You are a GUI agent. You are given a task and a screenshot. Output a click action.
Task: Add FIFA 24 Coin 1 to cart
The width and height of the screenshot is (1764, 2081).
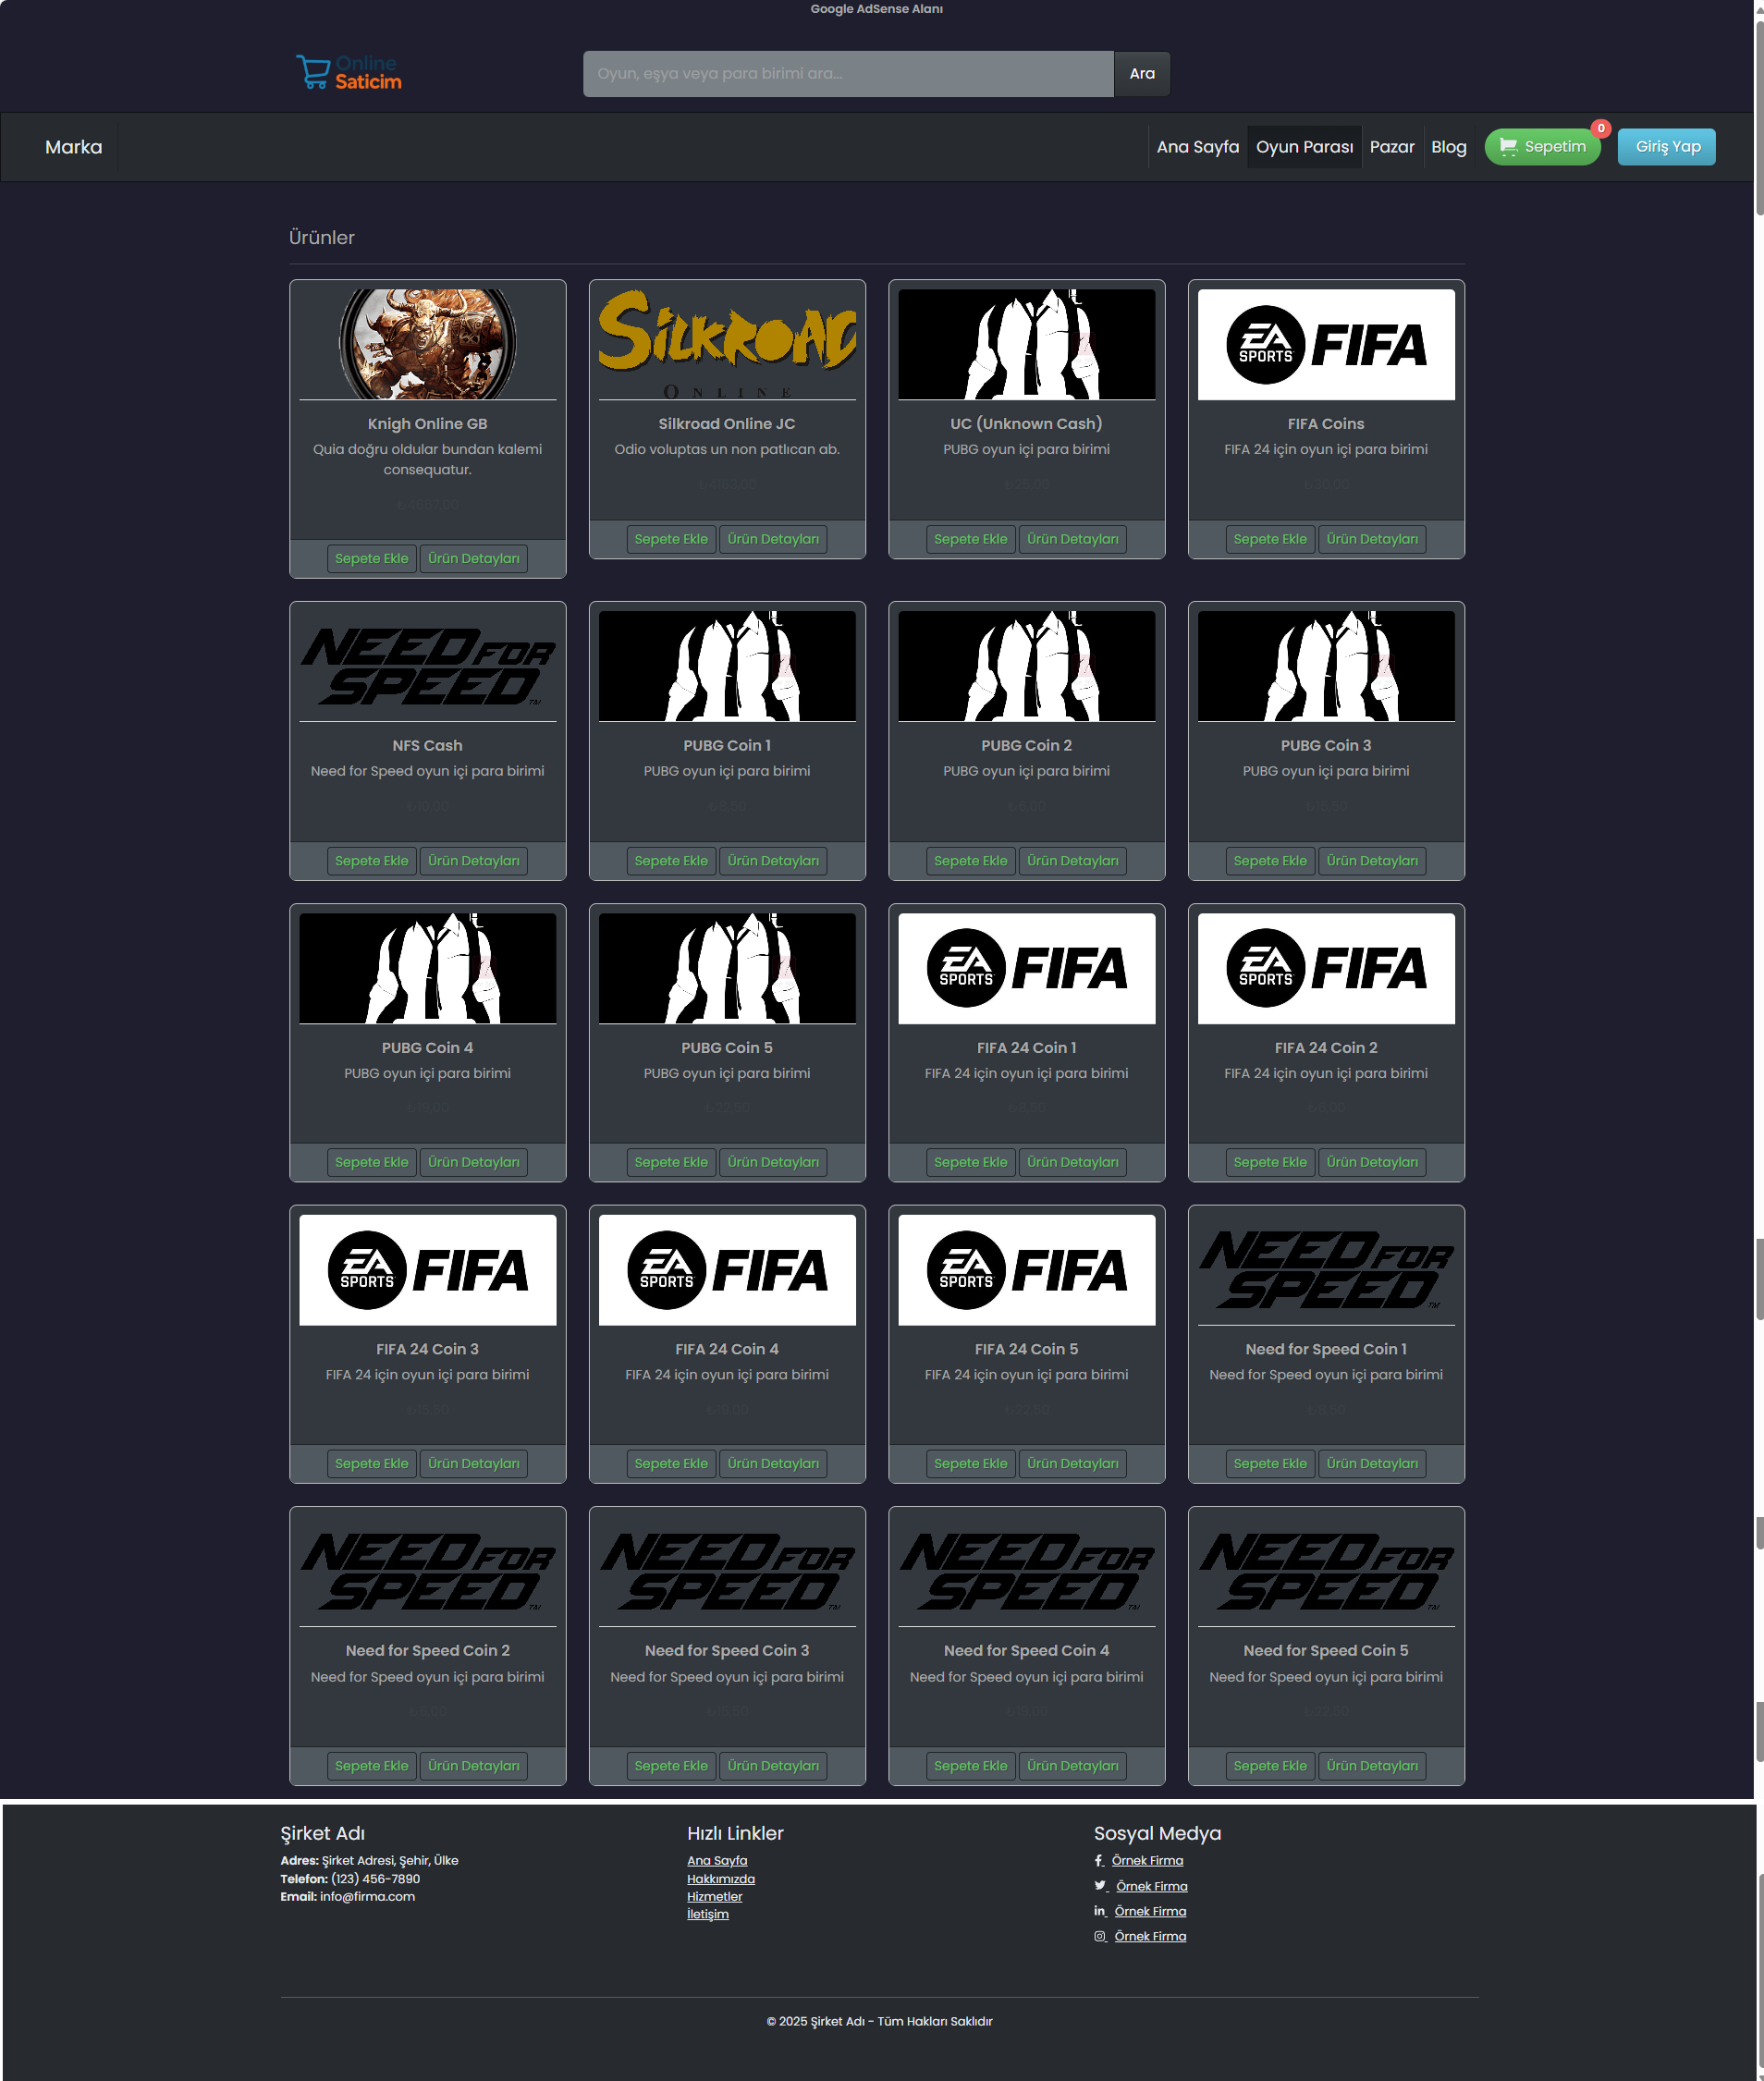point(971,1162)
